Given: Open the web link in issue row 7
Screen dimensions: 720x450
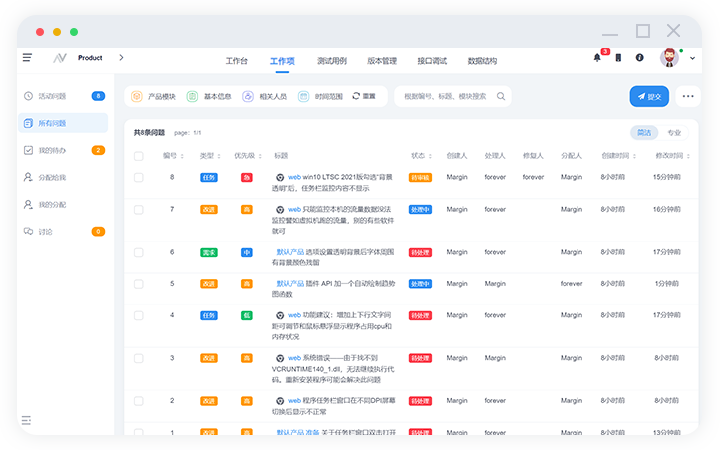Looking at the screenshot, I should coord(295,209).
